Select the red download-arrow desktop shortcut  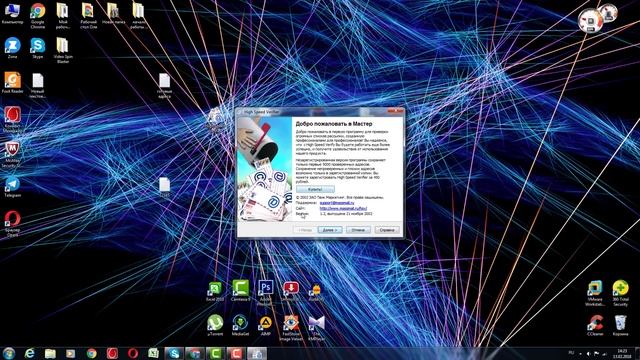point(291,291)
